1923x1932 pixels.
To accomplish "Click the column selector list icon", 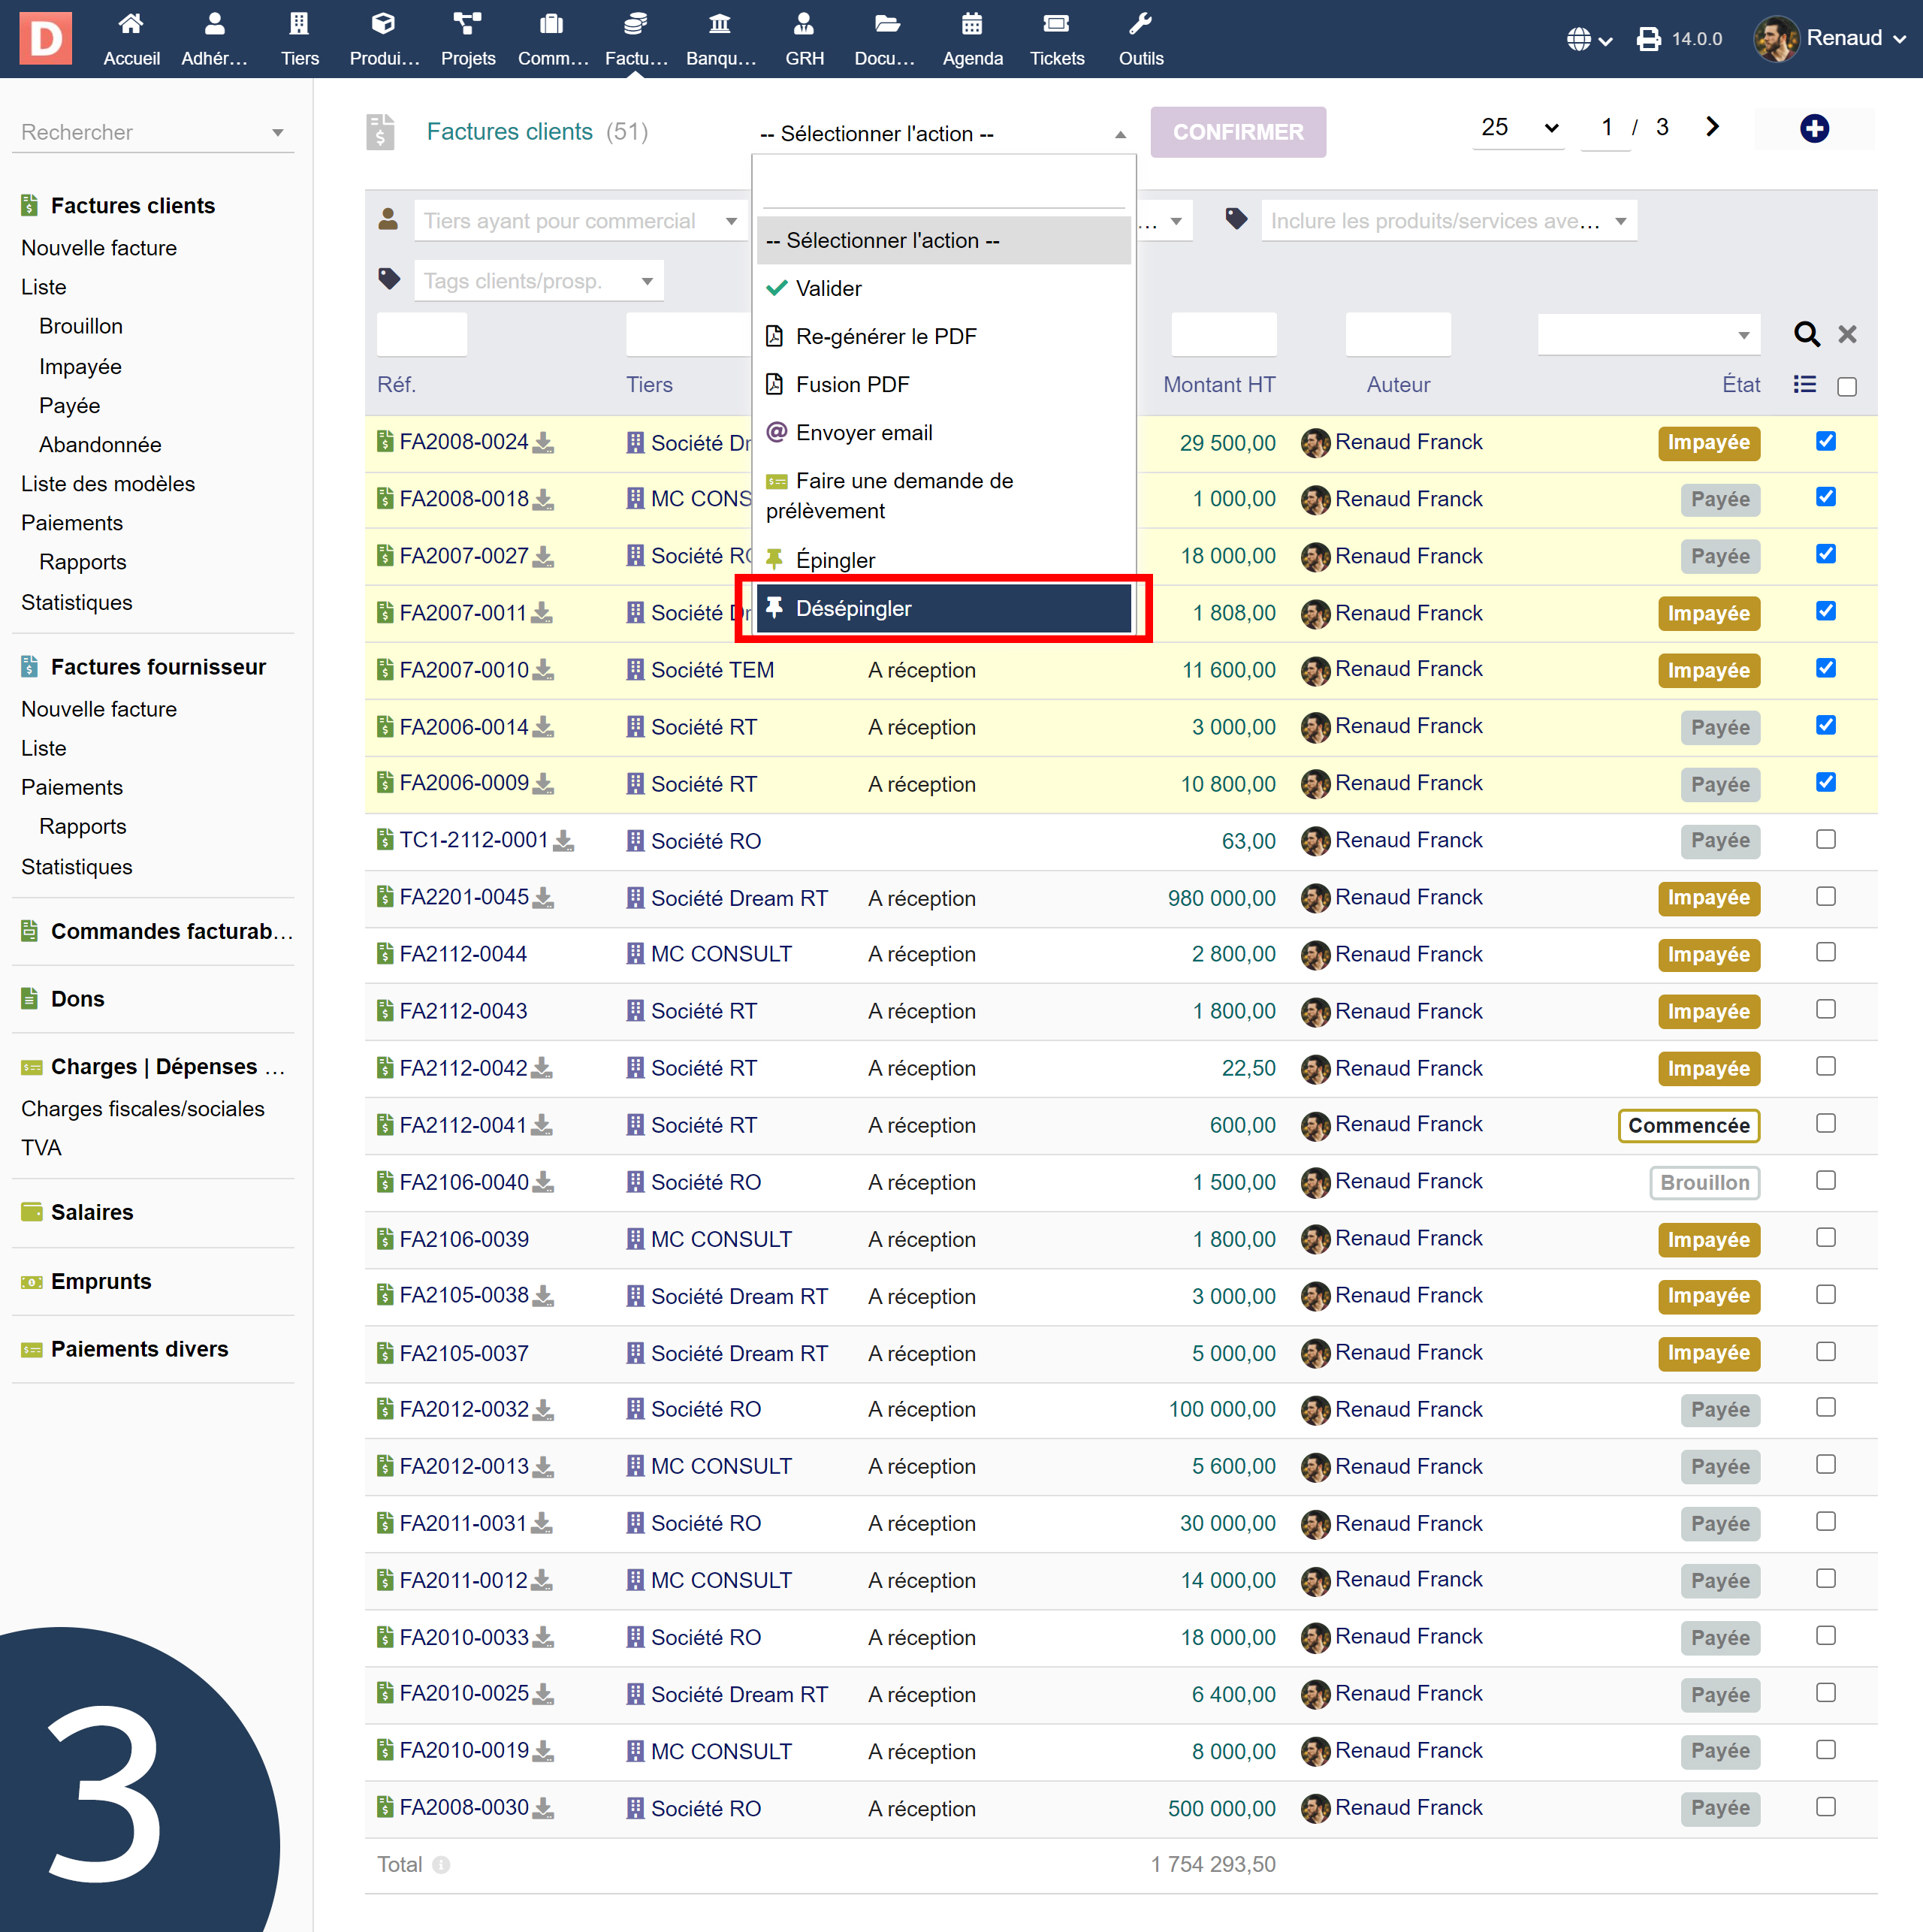I will [1804, 385].
